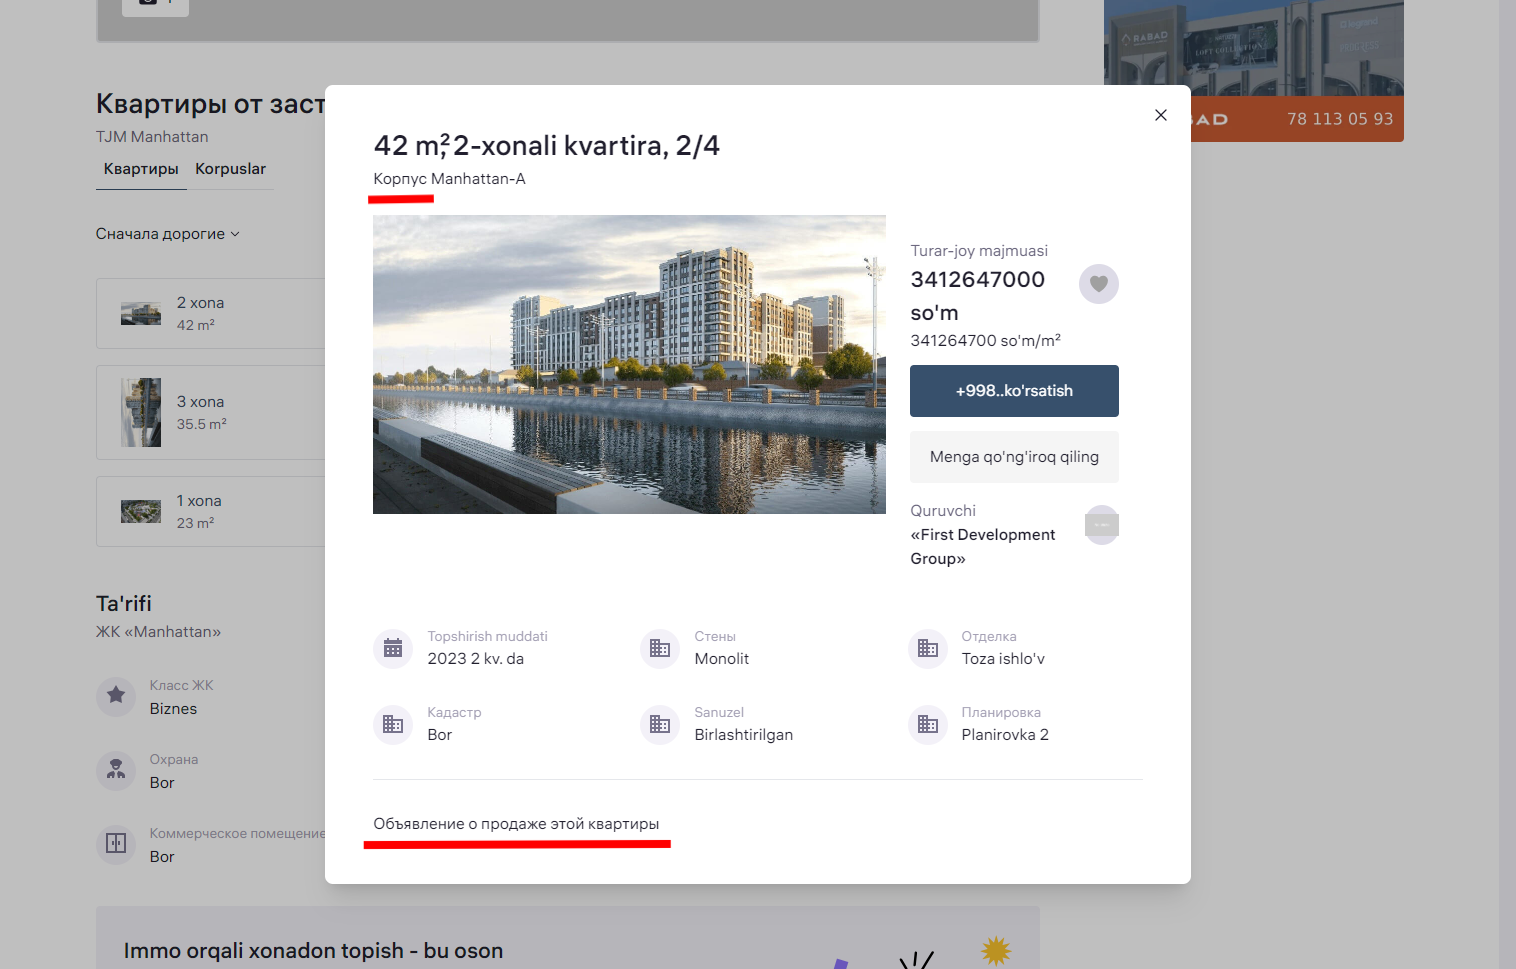Click the building icon next to Sanuzel
Screen dimensions: 1516x969
click(x=660, y=724)
